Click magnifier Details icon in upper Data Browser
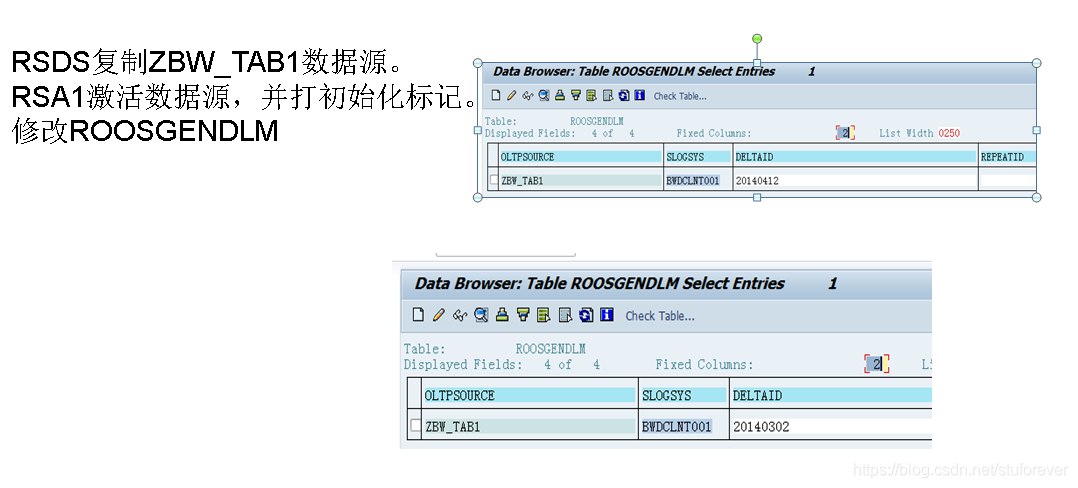Screen dimensions: 1078x488 point(544,96)
